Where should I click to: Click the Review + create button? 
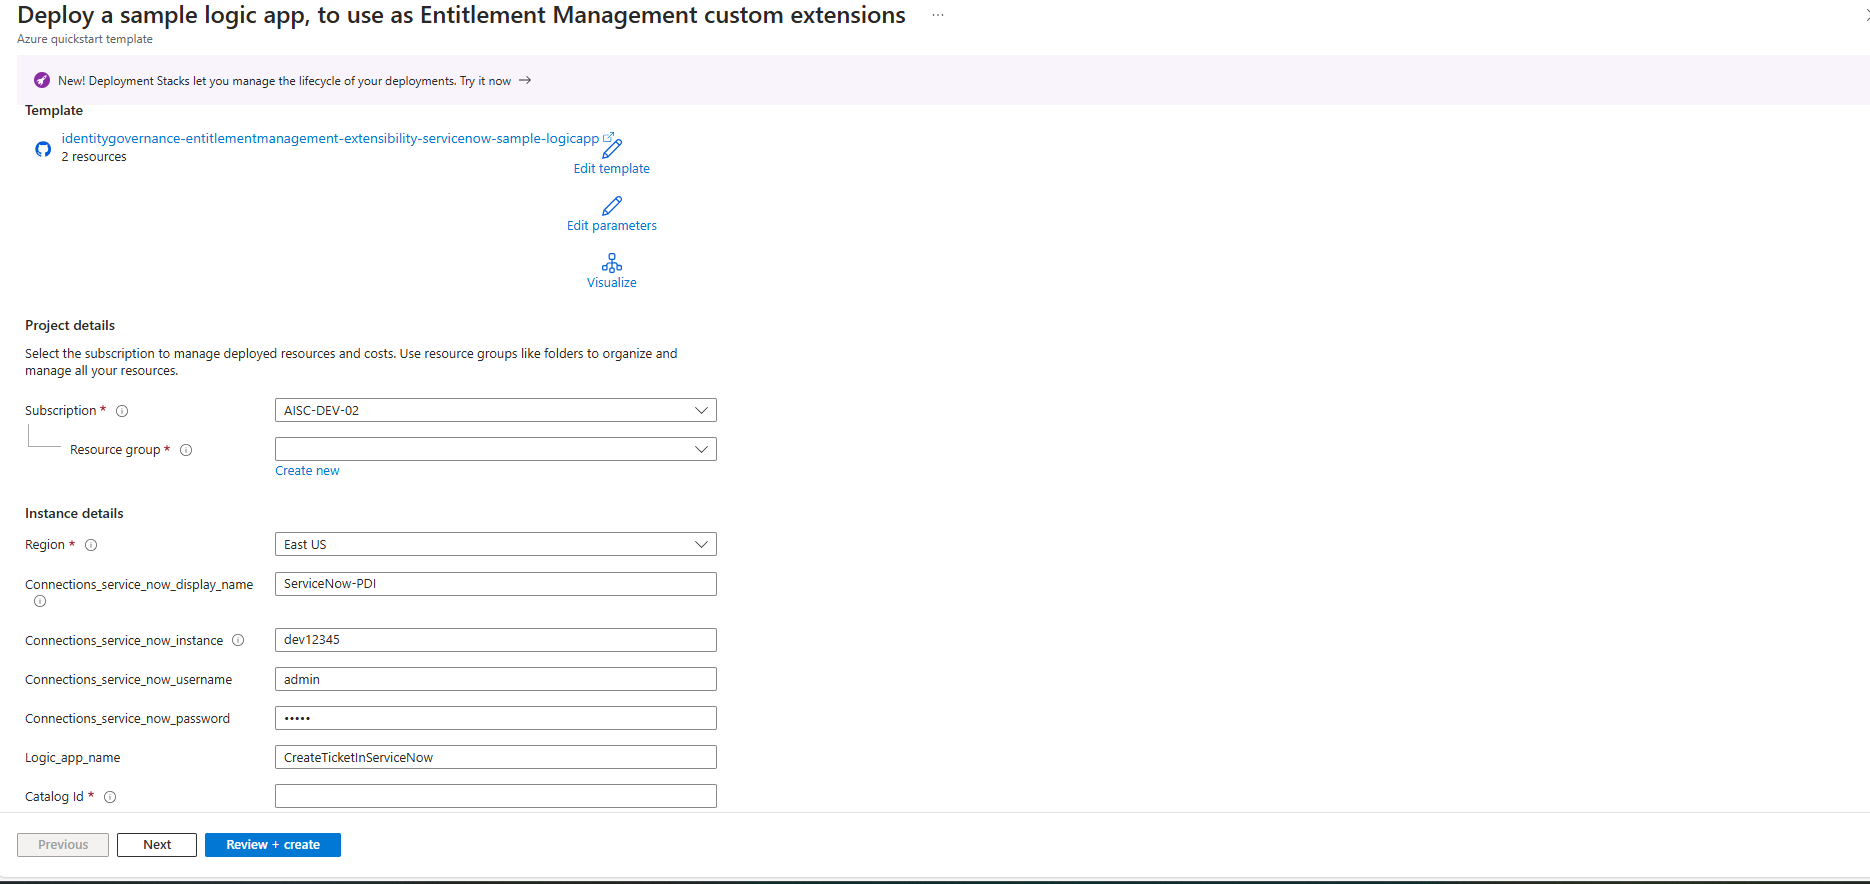point(273,845)
